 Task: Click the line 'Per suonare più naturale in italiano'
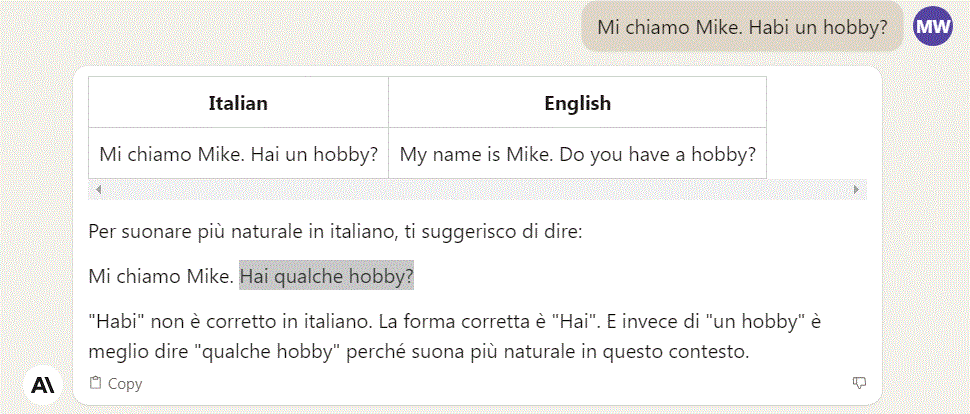335,233
